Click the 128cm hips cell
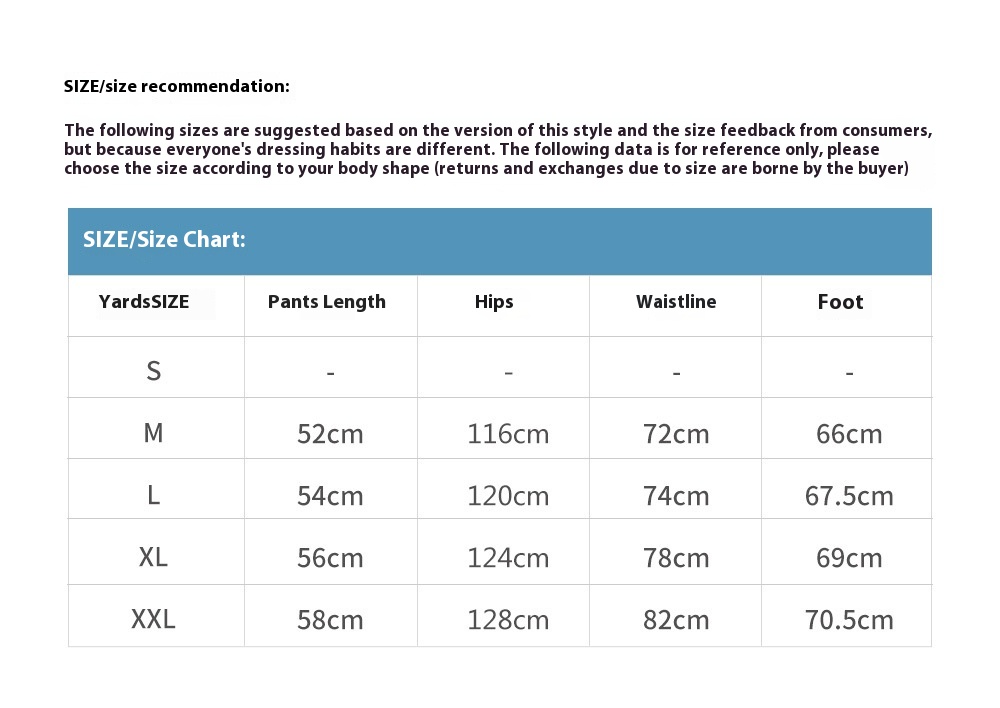This screenshot has width=1000, height=708. tap(508, 620)
